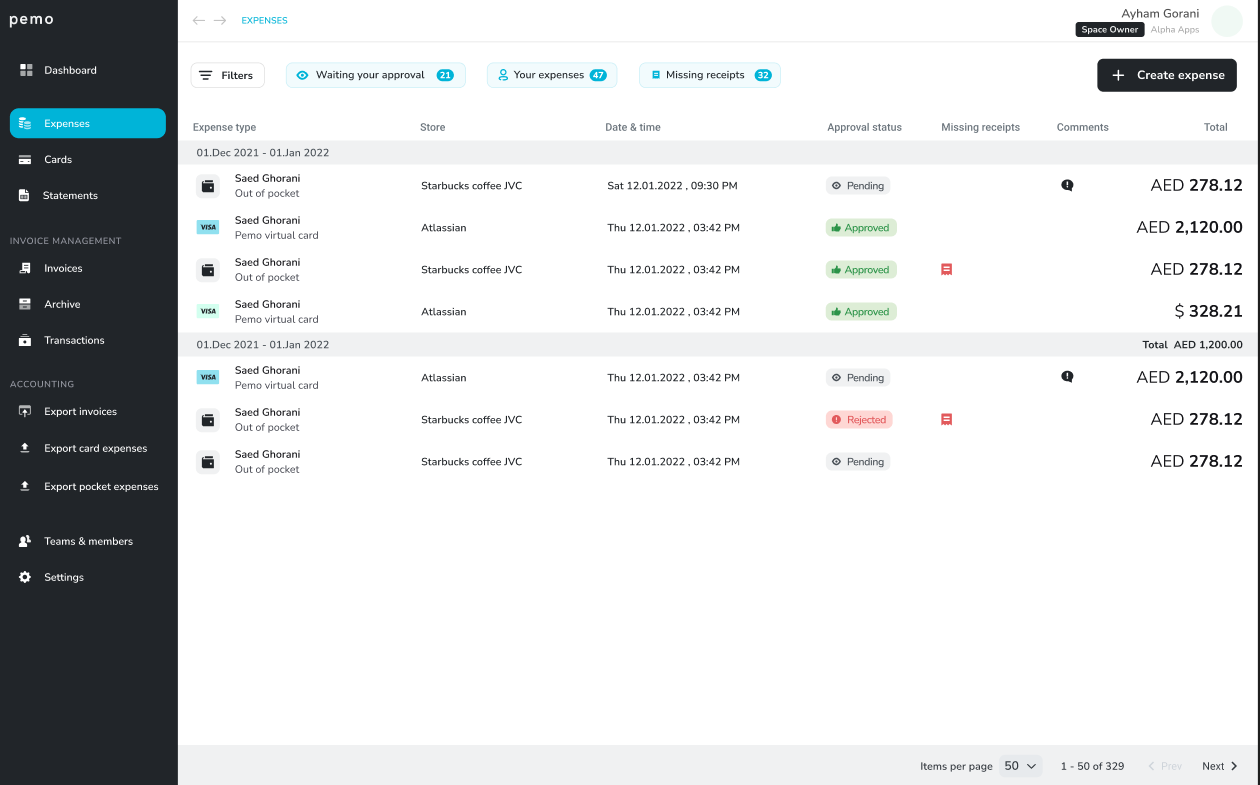The image size is (1260, 785).
Task: Open Teams & members from the sidebar
Action: pos(87,541)
